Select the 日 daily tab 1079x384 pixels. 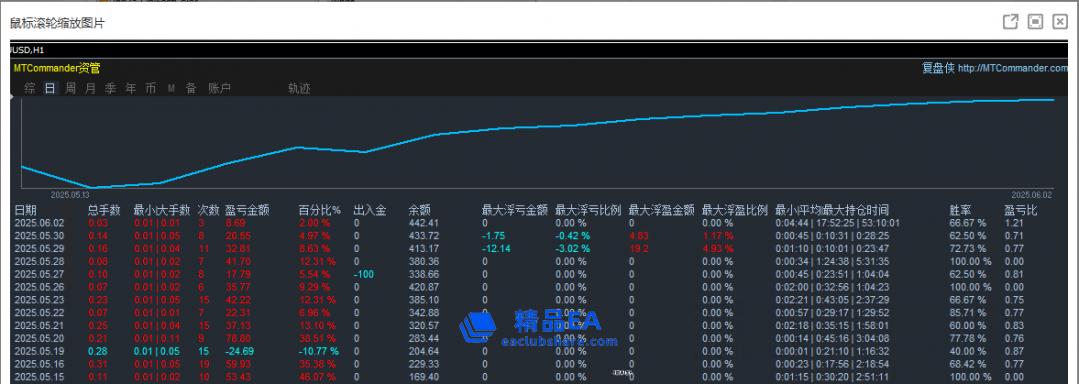pos(50,88)
